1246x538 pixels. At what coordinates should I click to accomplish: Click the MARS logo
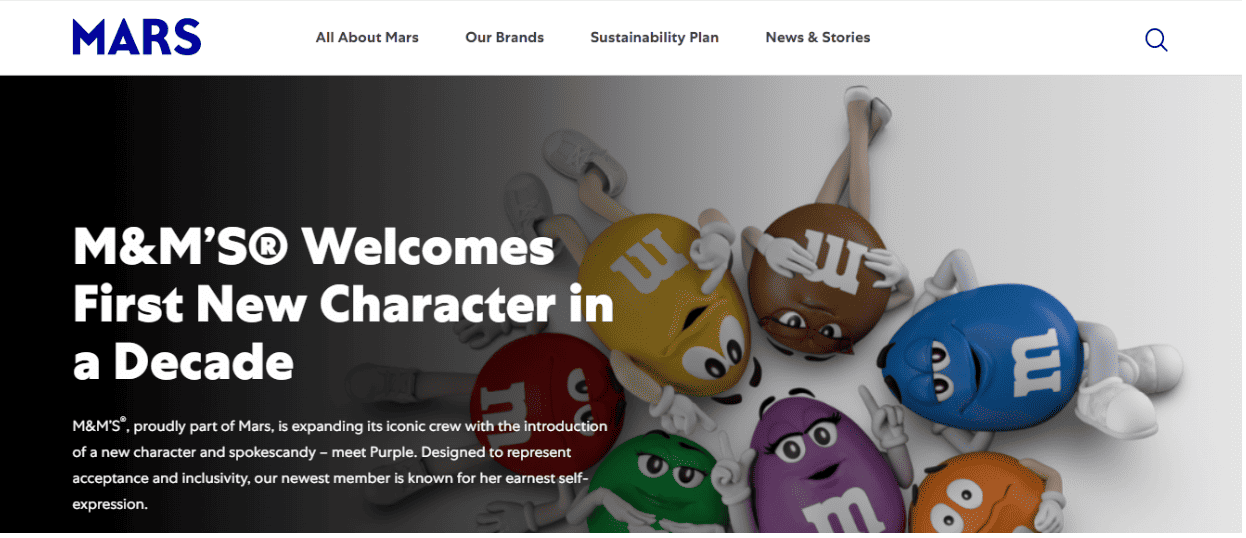coord(137,38)
